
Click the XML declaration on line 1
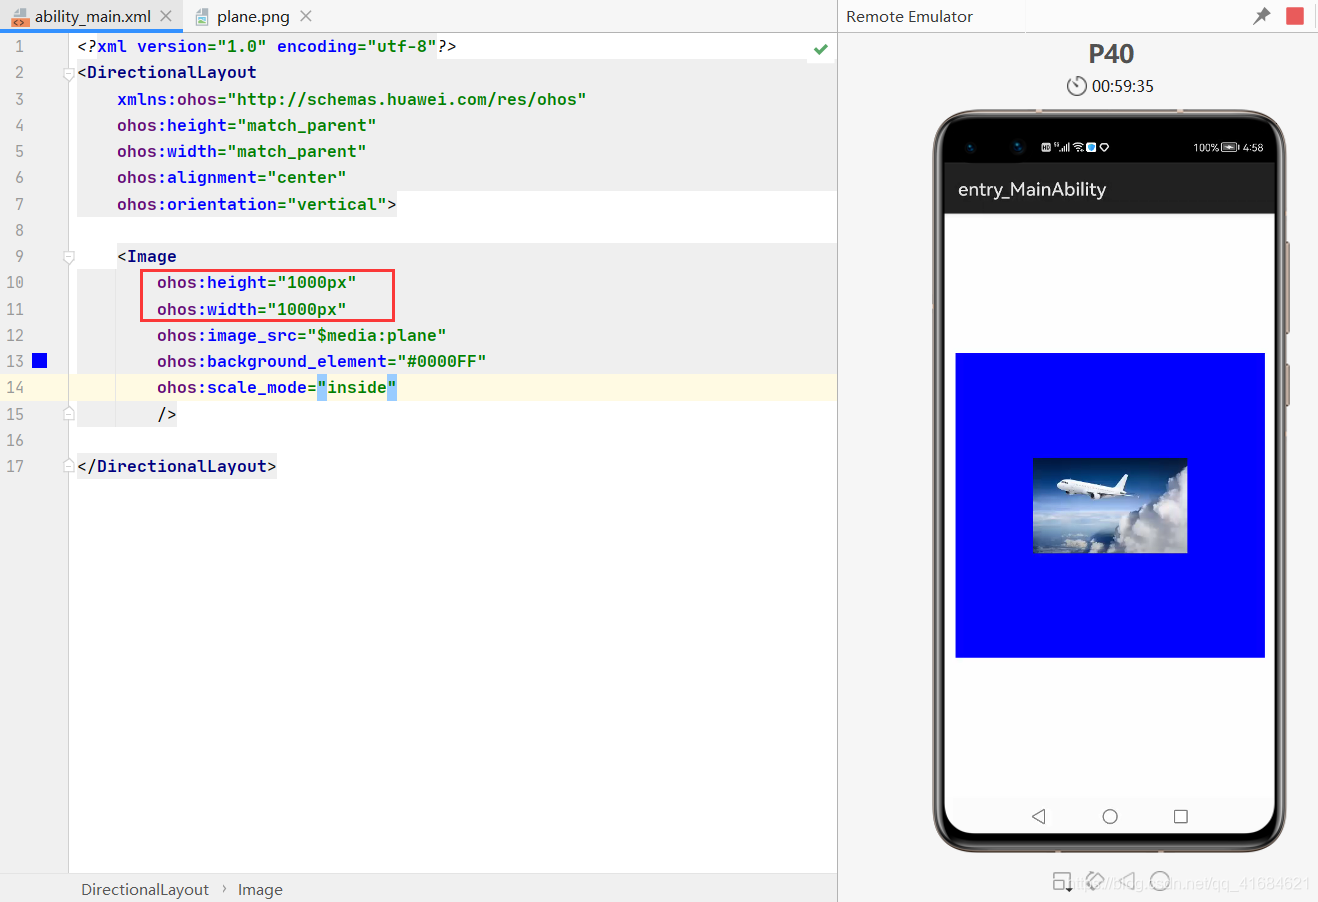267,46
